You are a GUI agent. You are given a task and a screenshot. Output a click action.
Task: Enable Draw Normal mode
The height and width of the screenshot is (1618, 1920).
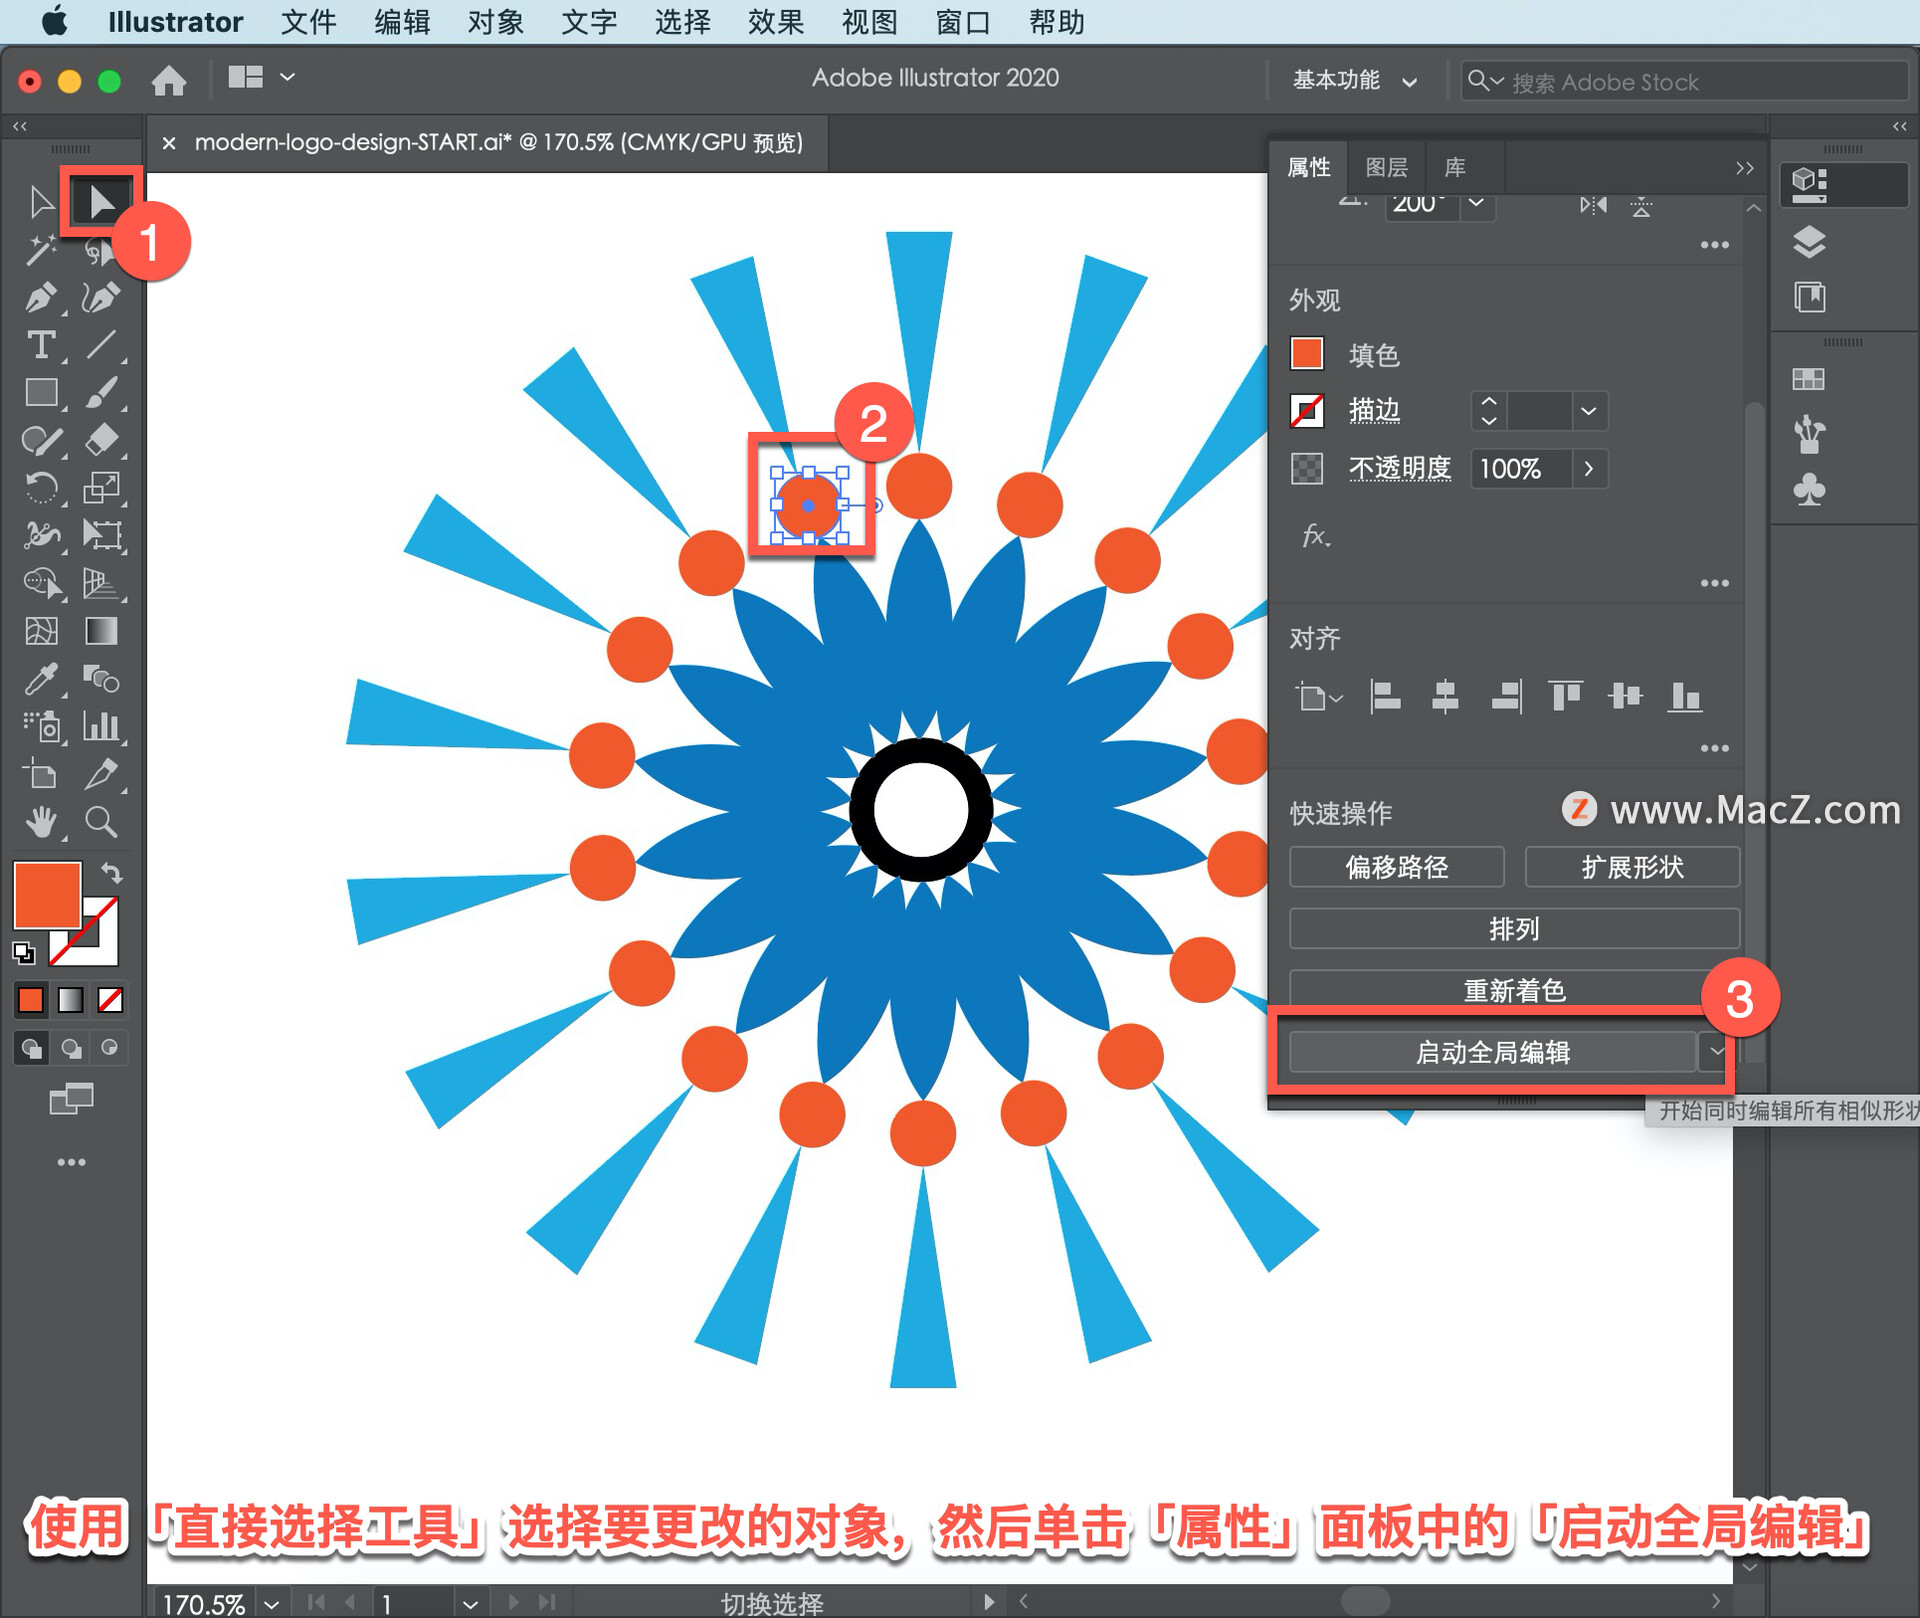(31, 1048)
